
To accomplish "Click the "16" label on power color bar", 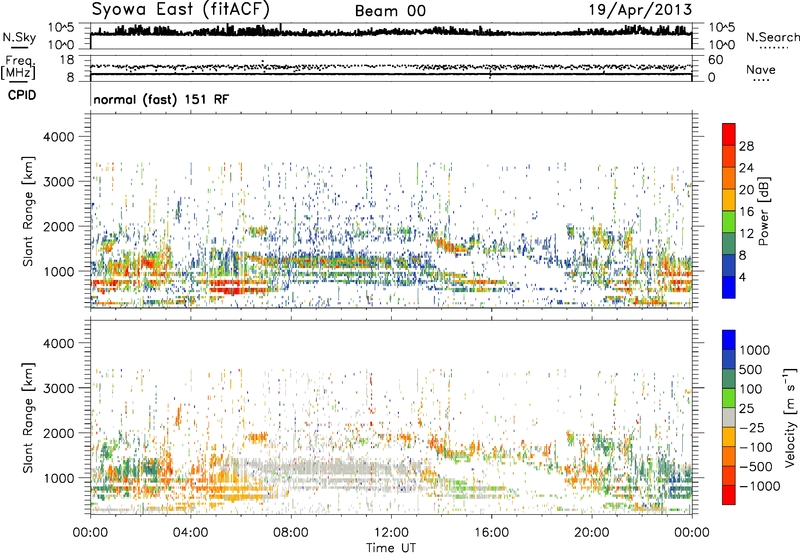I will 746,212.
